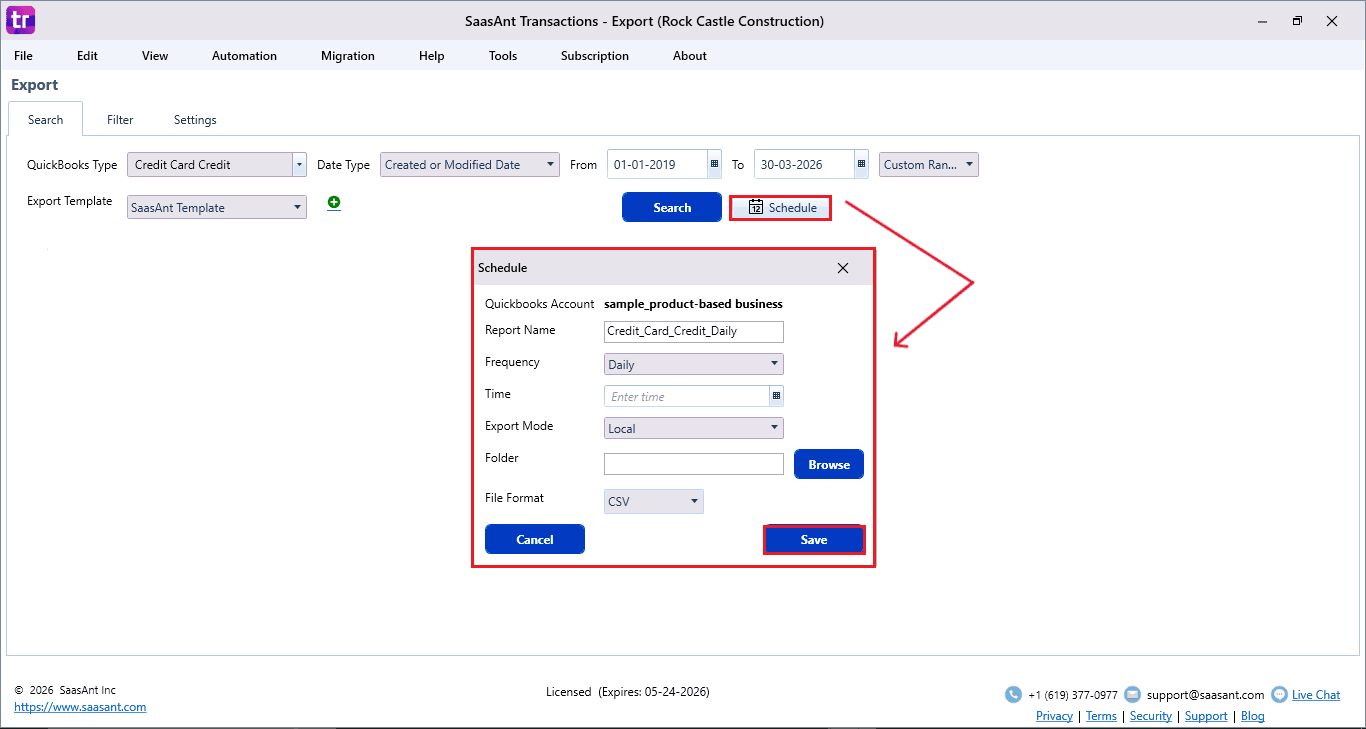Switch to the Settings tab
The width and height of the screenshot is (1366, 729).
195,120
